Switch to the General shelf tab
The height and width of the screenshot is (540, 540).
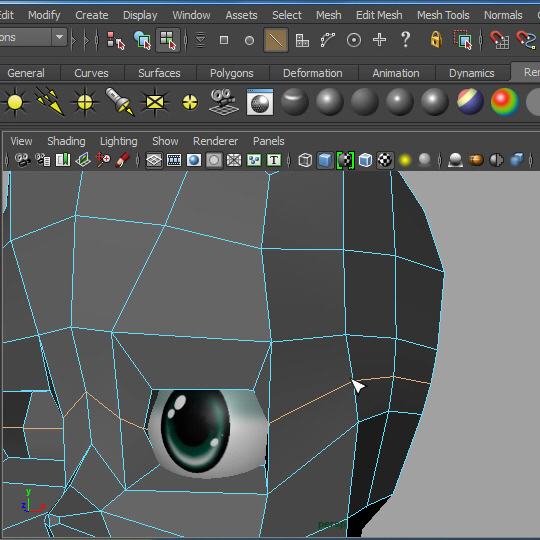(26, 73)
